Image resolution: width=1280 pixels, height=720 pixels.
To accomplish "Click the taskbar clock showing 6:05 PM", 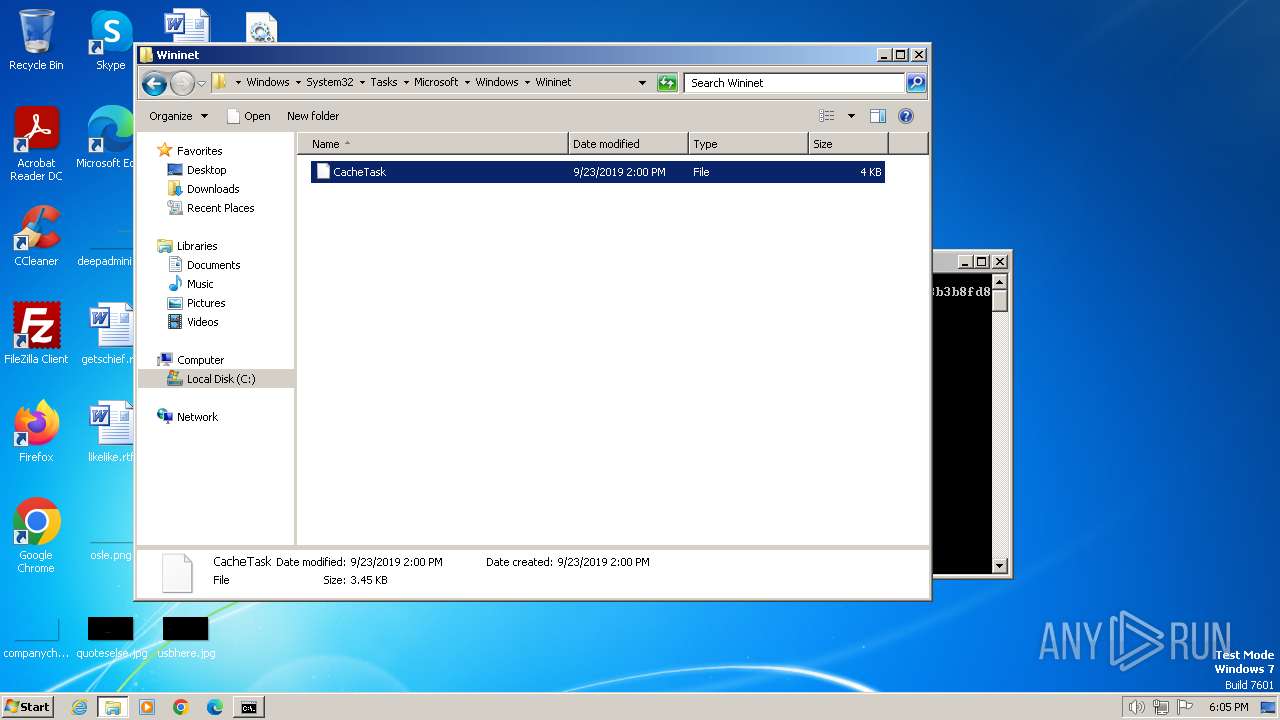I will pos(1228,707).
